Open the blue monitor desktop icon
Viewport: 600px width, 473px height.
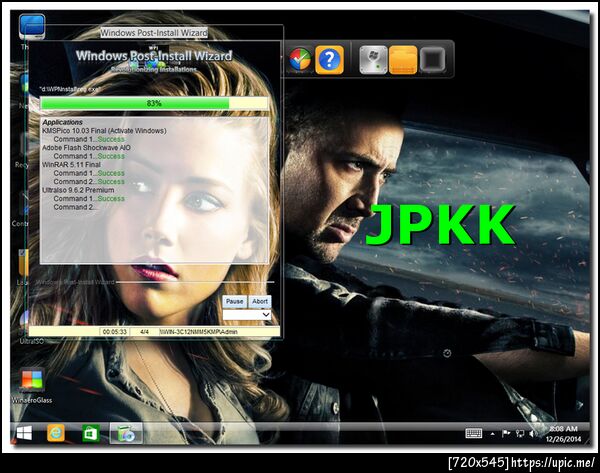pyautogui.click(x=32, y=27)
